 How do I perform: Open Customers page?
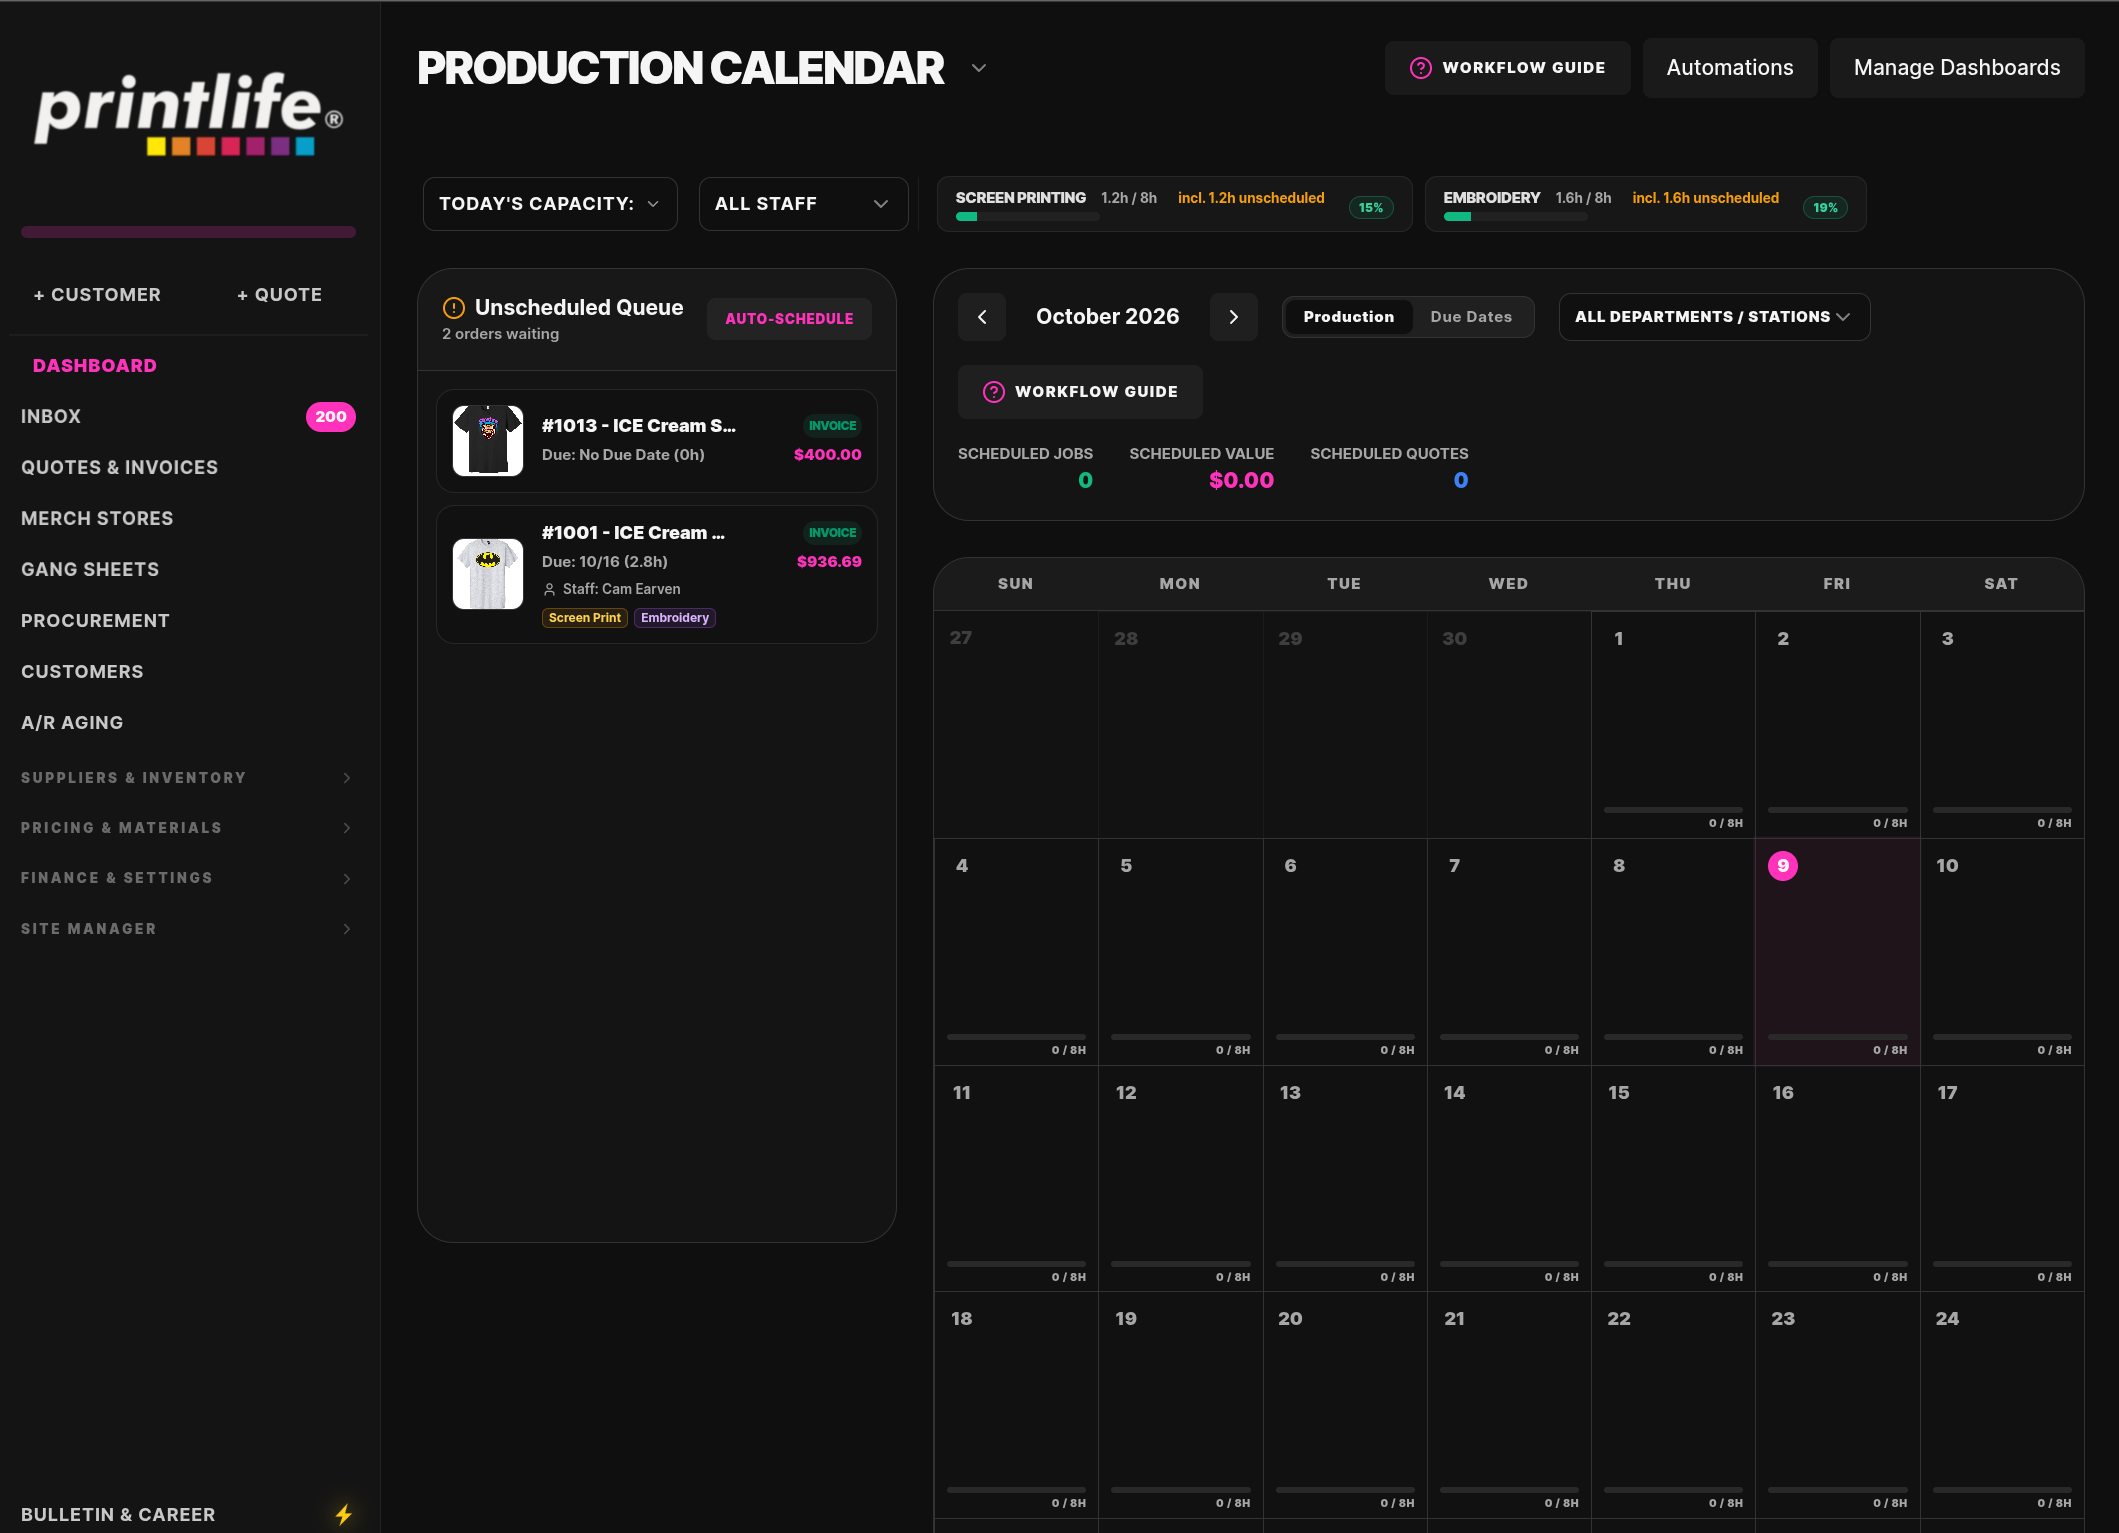pyautogui.click(x=82, y=672)
